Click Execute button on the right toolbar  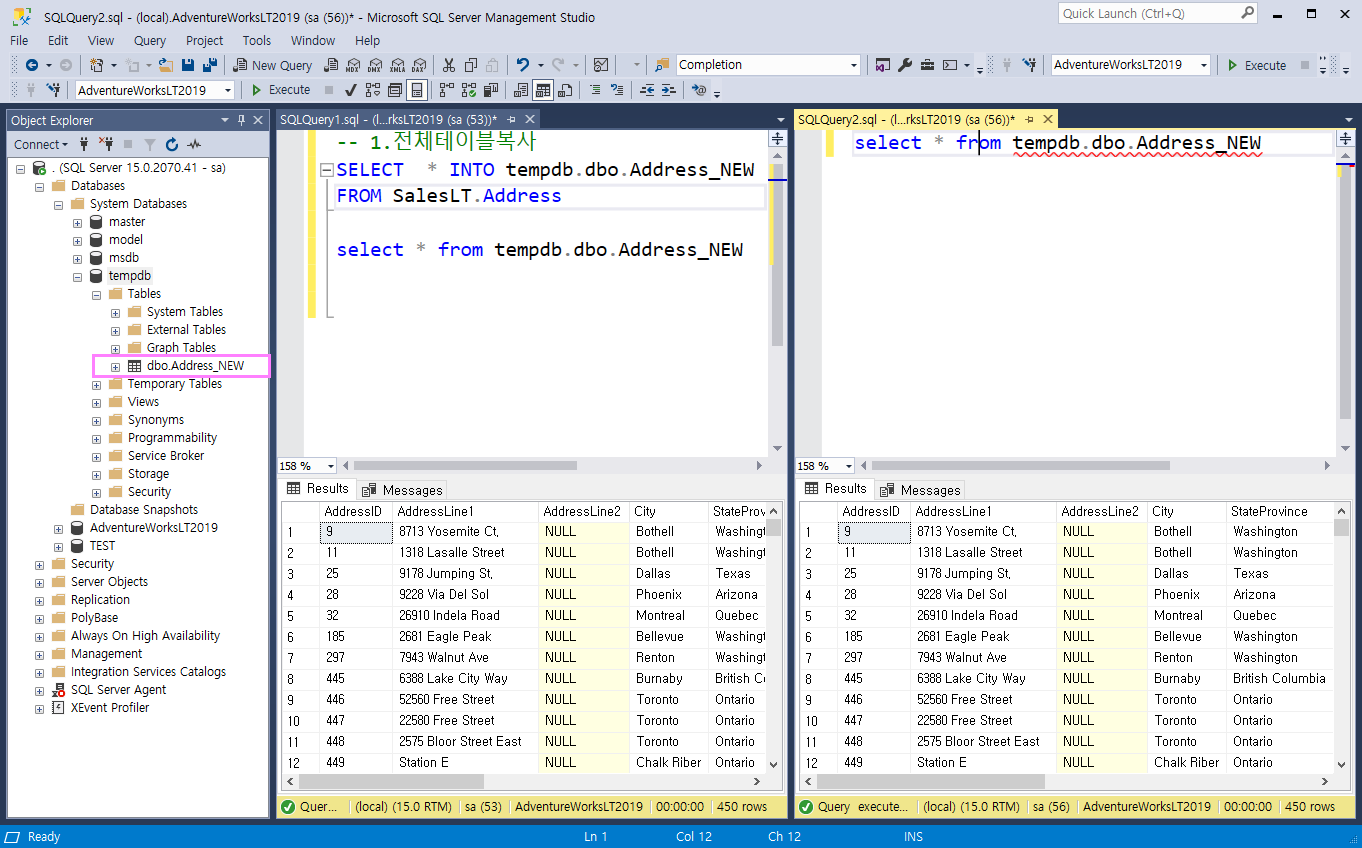click(x=1257, y=65)
